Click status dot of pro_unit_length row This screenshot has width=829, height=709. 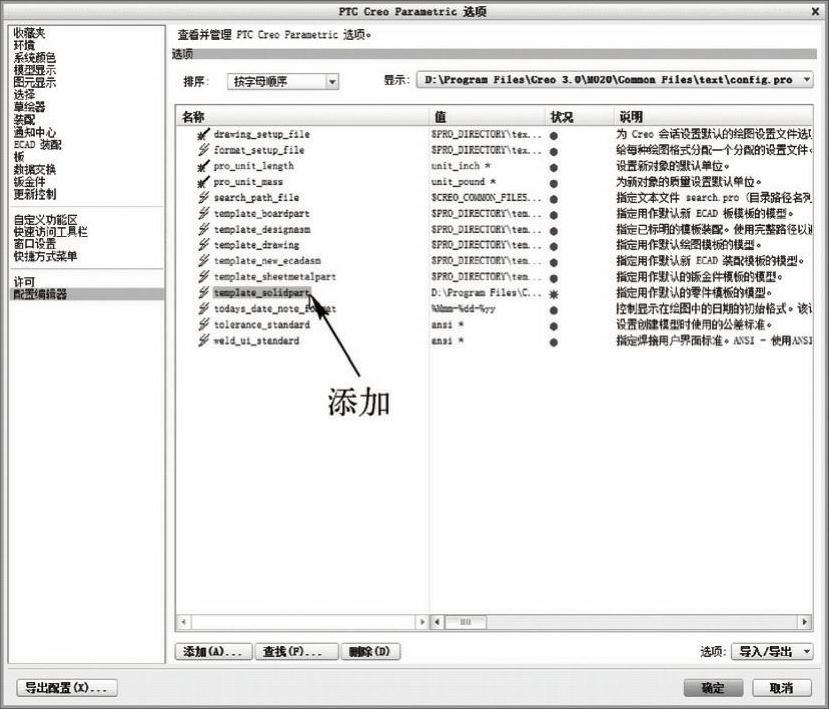click(554, 168)
